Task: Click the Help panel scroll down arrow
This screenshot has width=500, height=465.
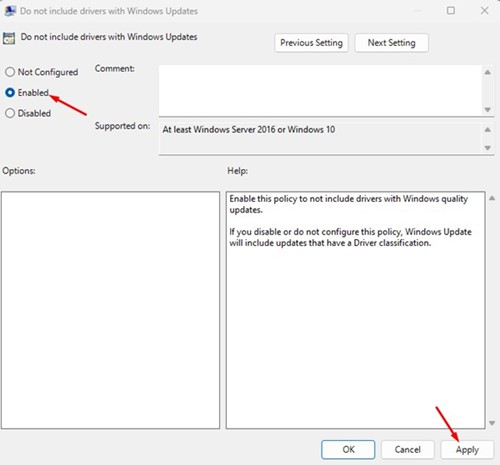Action: pos(492,423)
